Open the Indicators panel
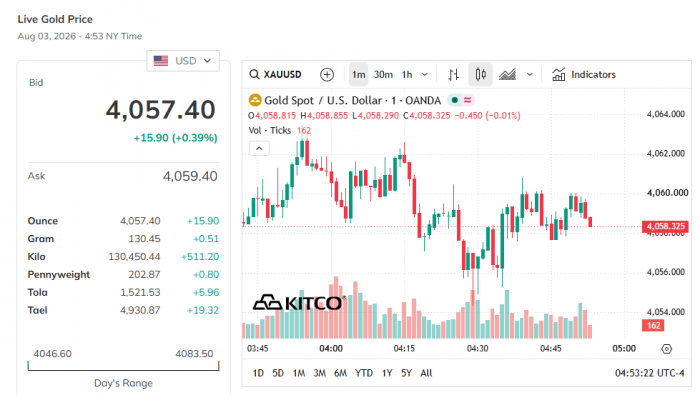 (x=583, y=75)
